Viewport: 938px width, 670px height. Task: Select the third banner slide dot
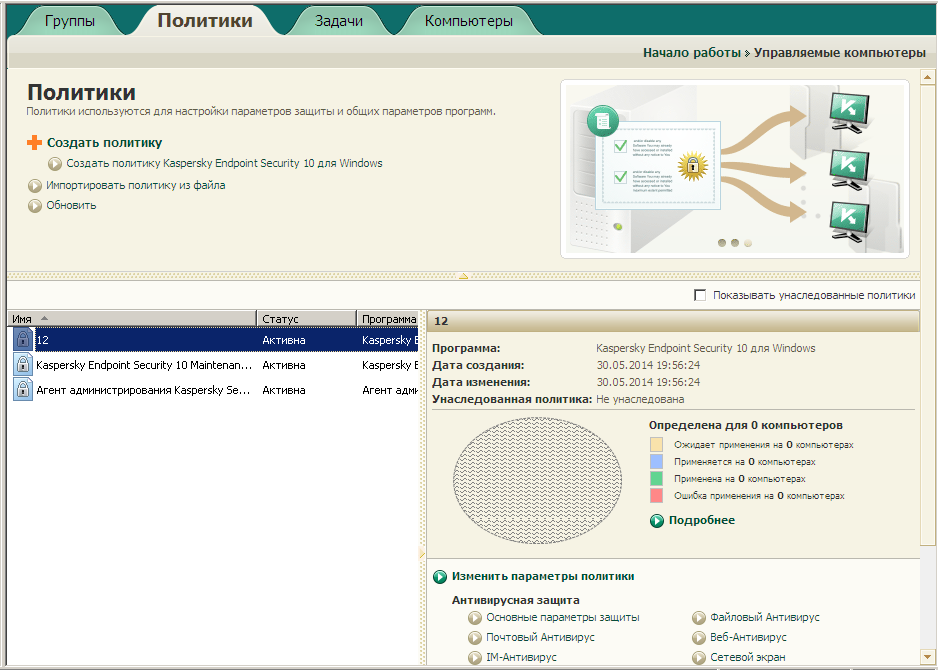(748, 243)
